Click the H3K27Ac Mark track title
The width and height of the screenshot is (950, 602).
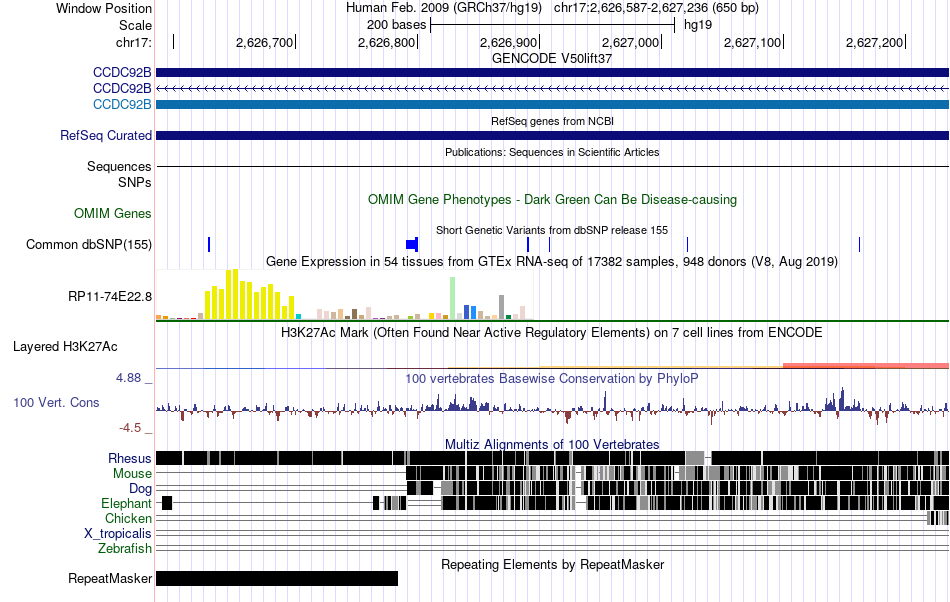coord(552,332)
